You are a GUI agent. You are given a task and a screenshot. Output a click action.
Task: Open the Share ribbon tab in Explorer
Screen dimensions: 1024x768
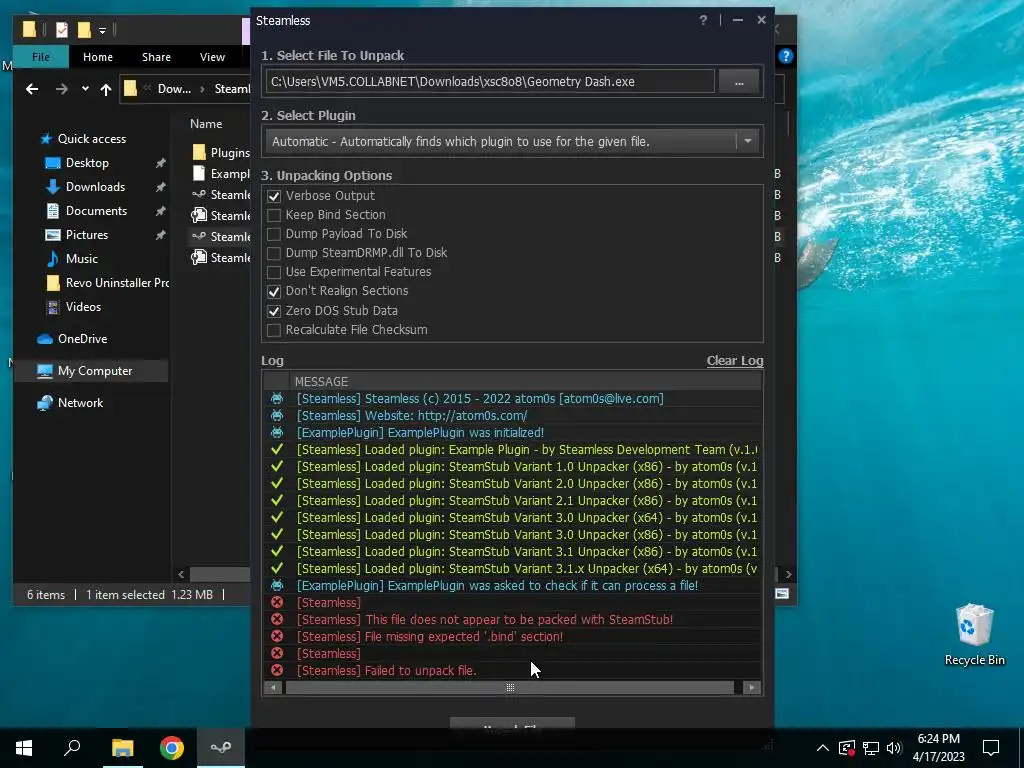pyautogui.click(x=157, y=57)
